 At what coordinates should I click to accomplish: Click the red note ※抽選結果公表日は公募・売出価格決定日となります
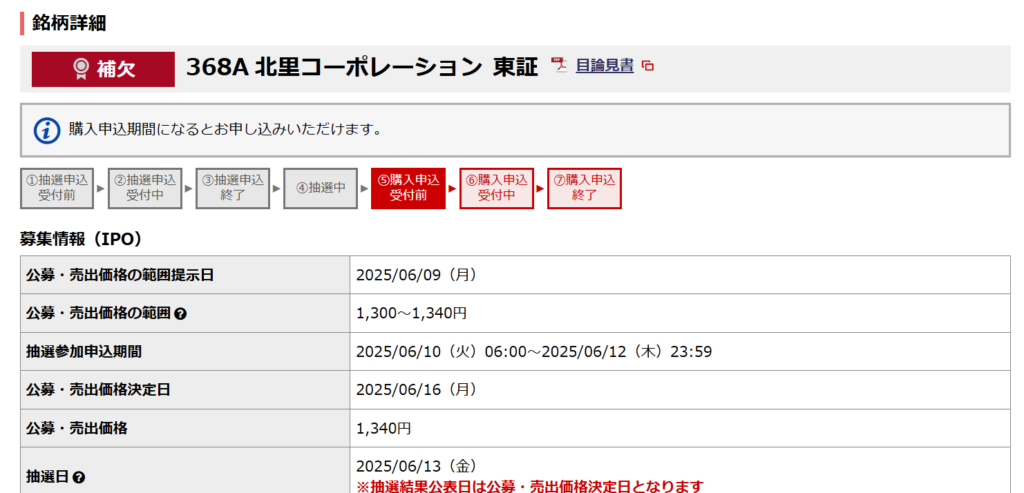(530, 486)
